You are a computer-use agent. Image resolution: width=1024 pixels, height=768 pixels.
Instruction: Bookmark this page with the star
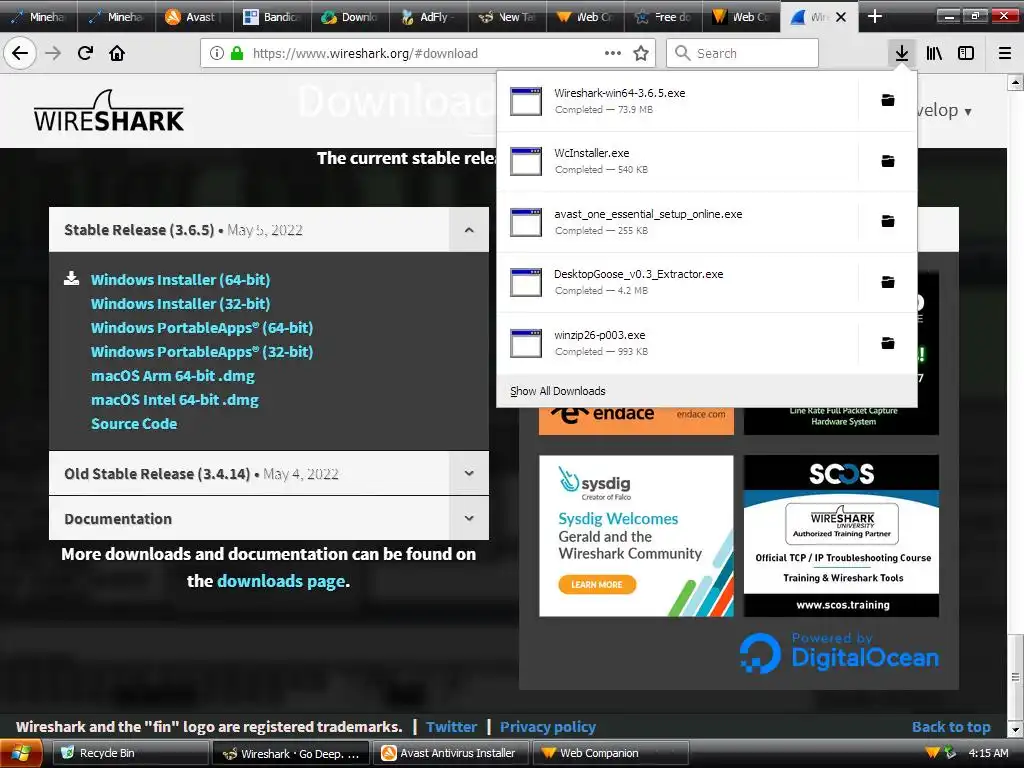(641, 54)
